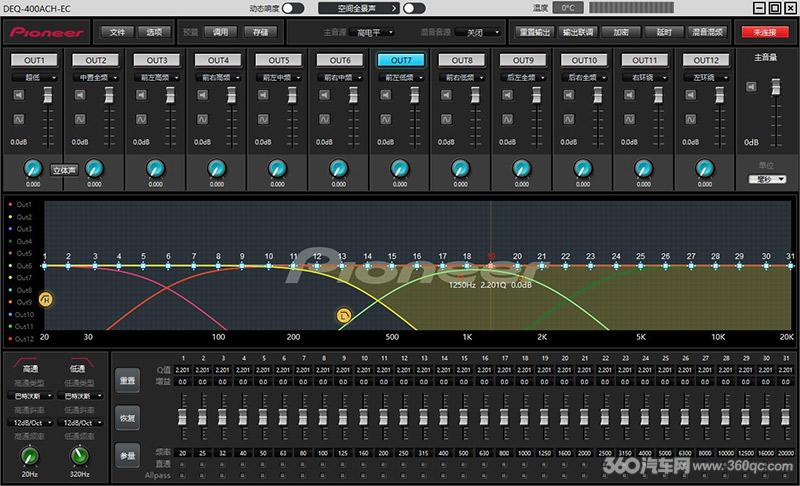Screen dimensions: 800x486
Task: Open the high-pass filter type dropdown
Action: pyautogui.click(x=30, y=396)
